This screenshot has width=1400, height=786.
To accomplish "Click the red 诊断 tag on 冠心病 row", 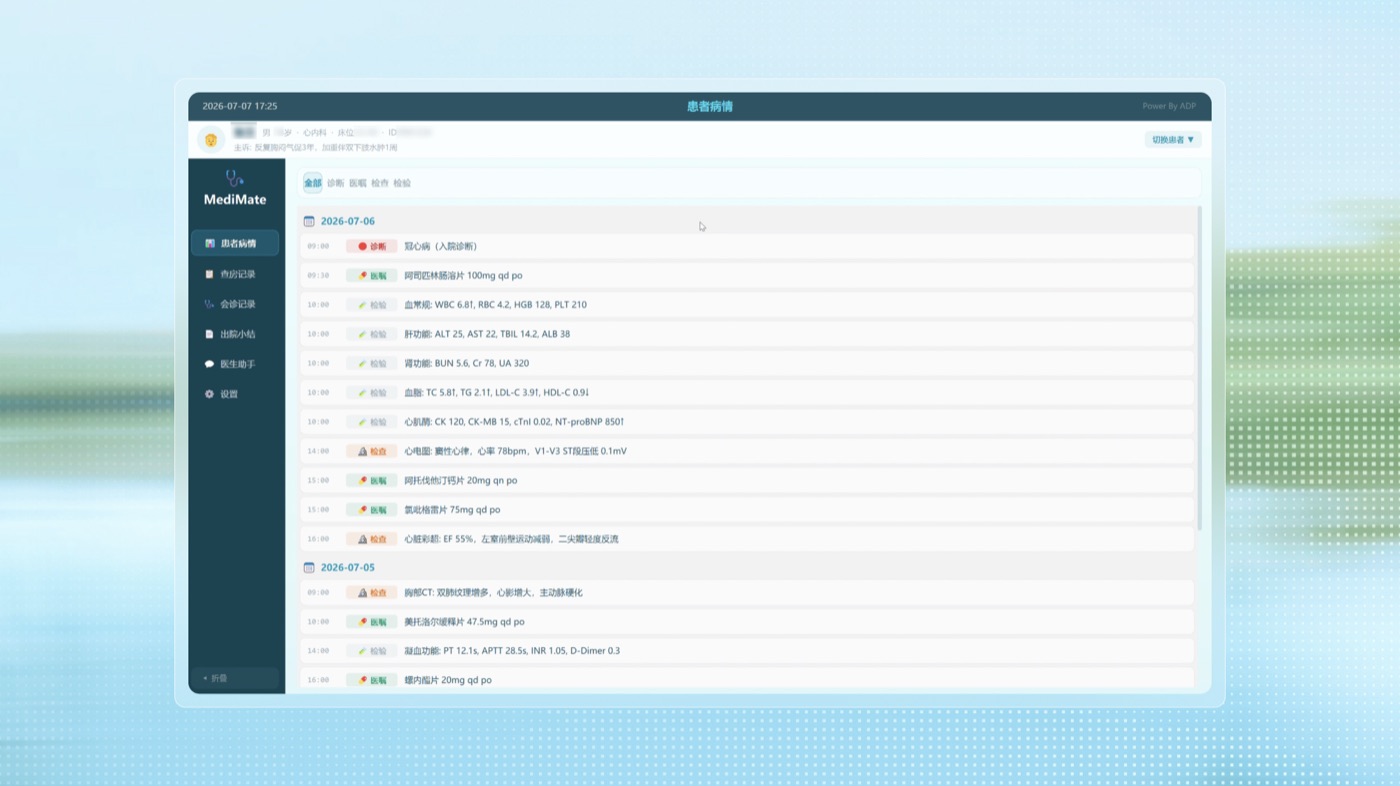I will (x=371, y=246).
